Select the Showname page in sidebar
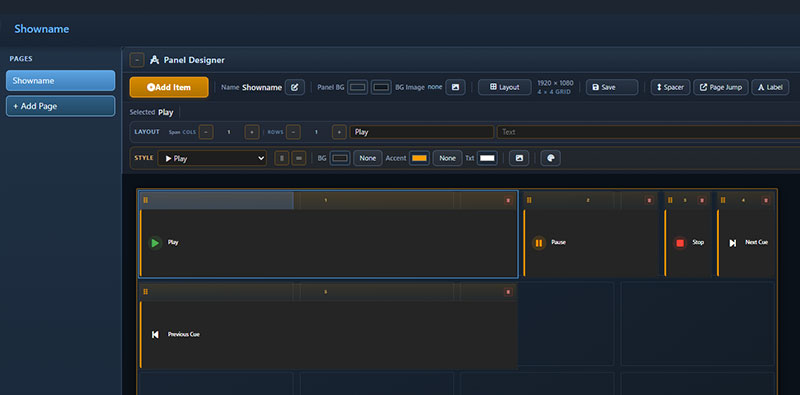The height and width of the screenshot is (395, 800). pyautogui.click(x=61, y=81)
